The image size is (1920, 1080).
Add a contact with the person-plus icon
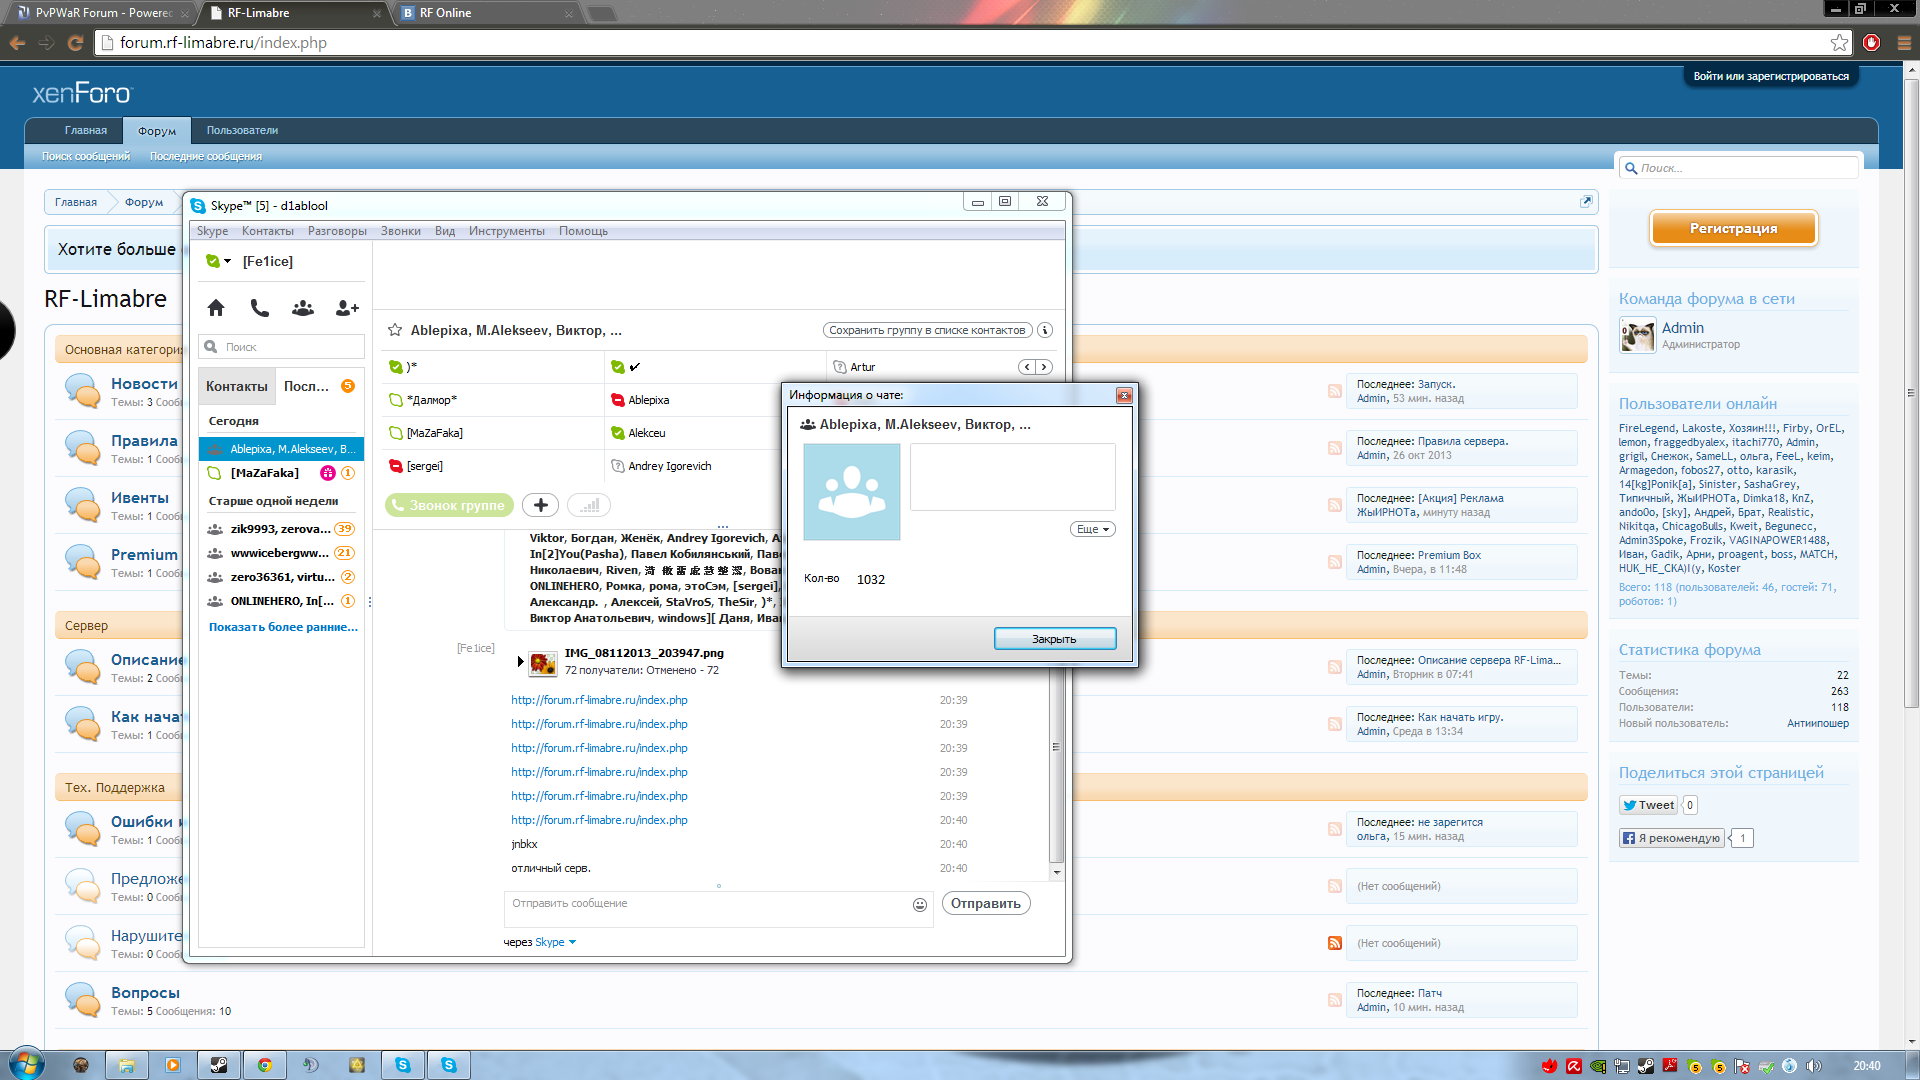[x=347, y=308]
